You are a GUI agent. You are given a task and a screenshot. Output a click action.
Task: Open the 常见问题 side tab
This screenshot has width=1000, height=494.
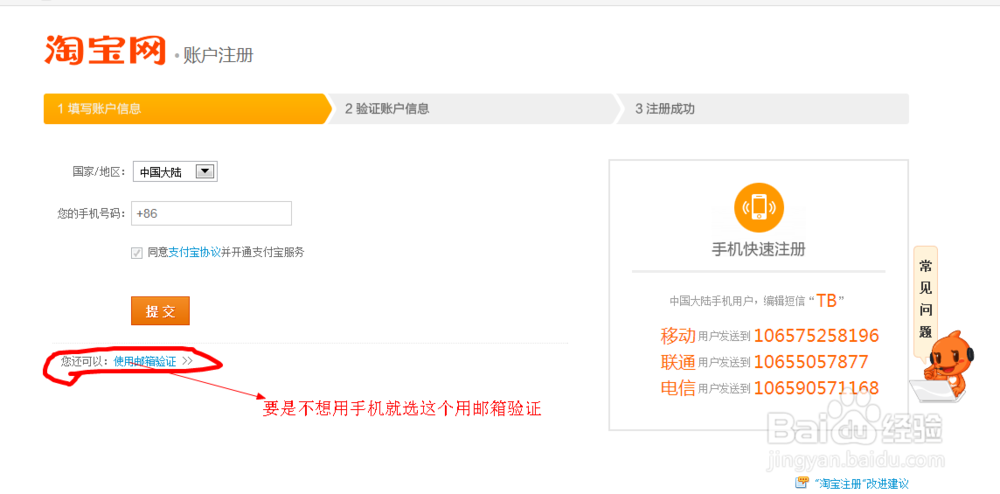[x=925, y=301]
